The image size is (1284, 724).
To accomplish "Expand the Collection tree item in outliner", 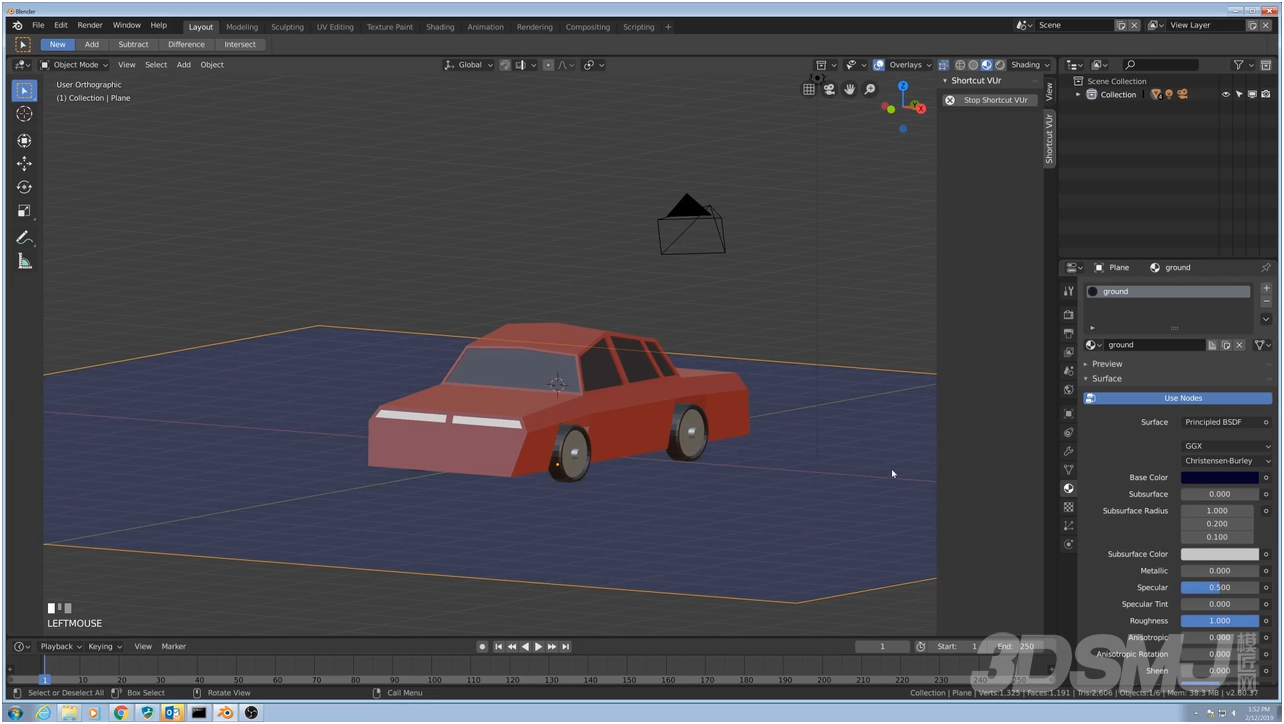I will [1078, 95].
